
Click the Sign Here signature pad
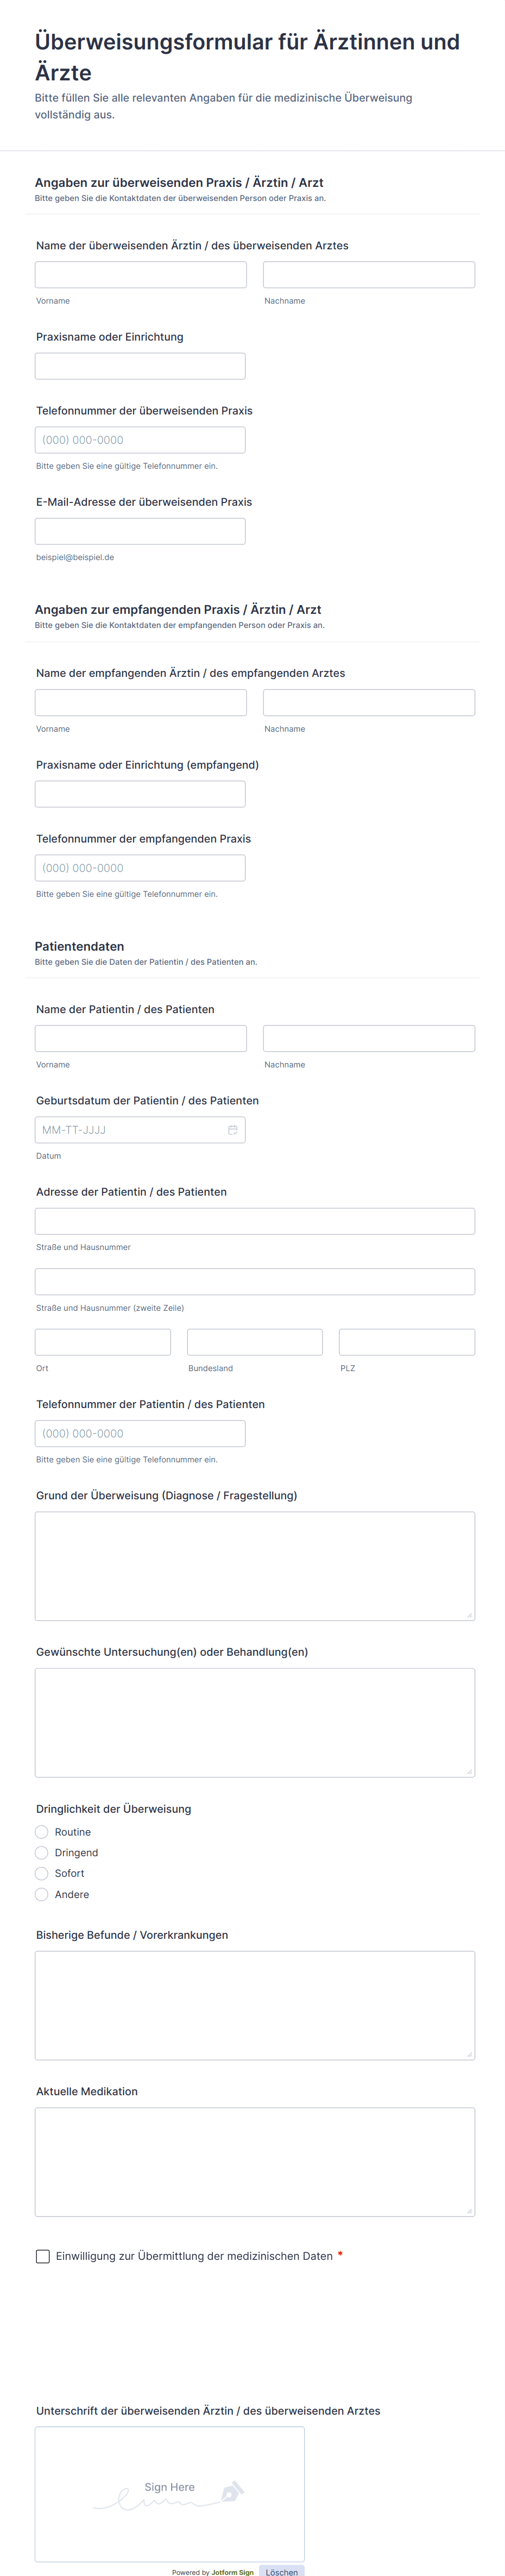coord(169,2494)
